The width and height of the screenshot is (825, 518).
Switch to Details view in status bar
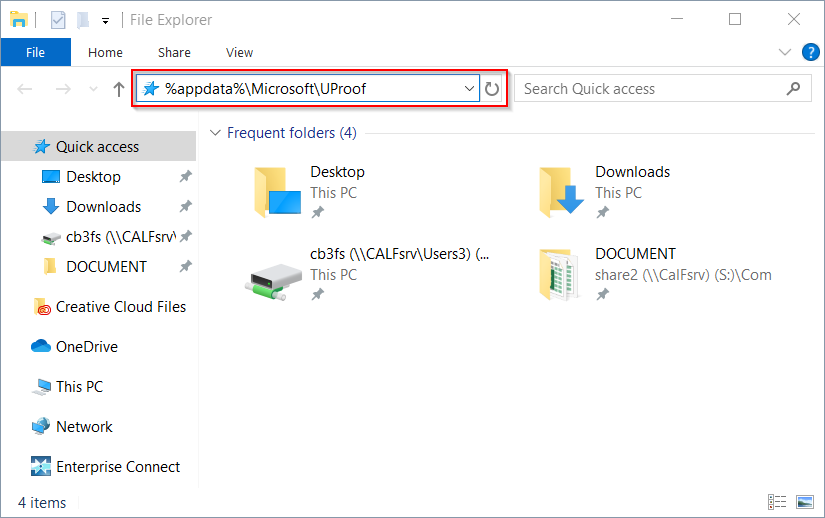[777, 502]
